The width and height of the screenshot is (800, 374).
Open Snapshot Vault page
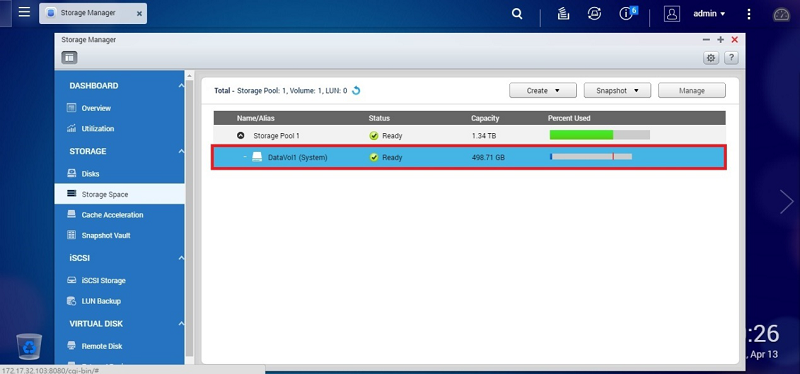(x=106, y=235)
